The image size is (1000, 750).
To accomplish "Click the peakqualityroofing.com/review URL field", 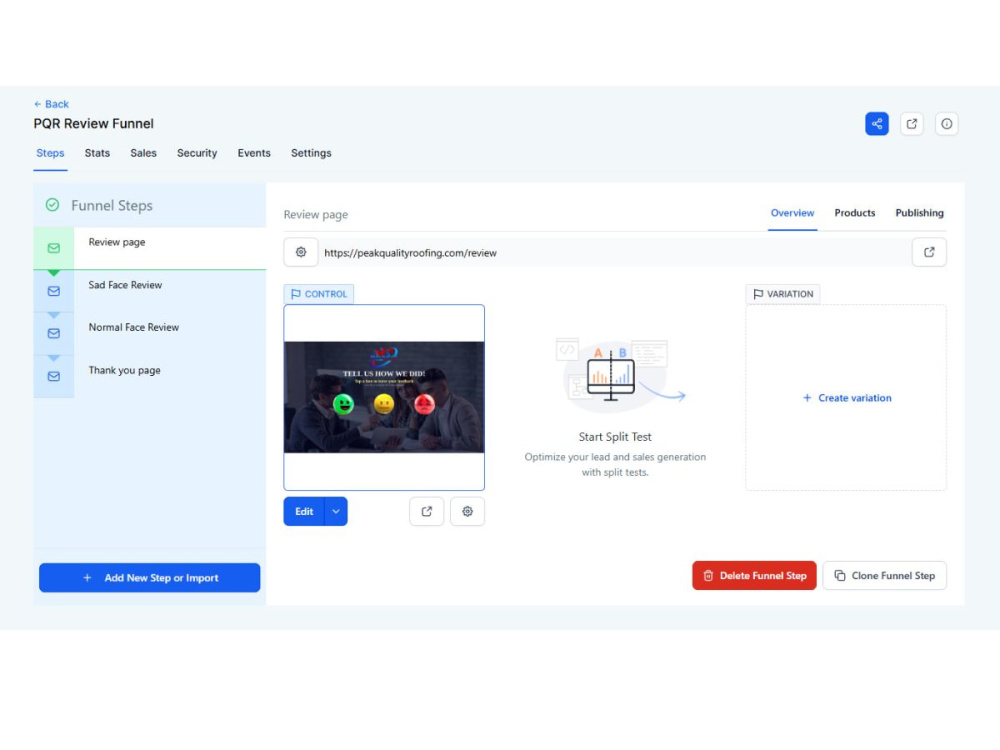I will (615, 253).
